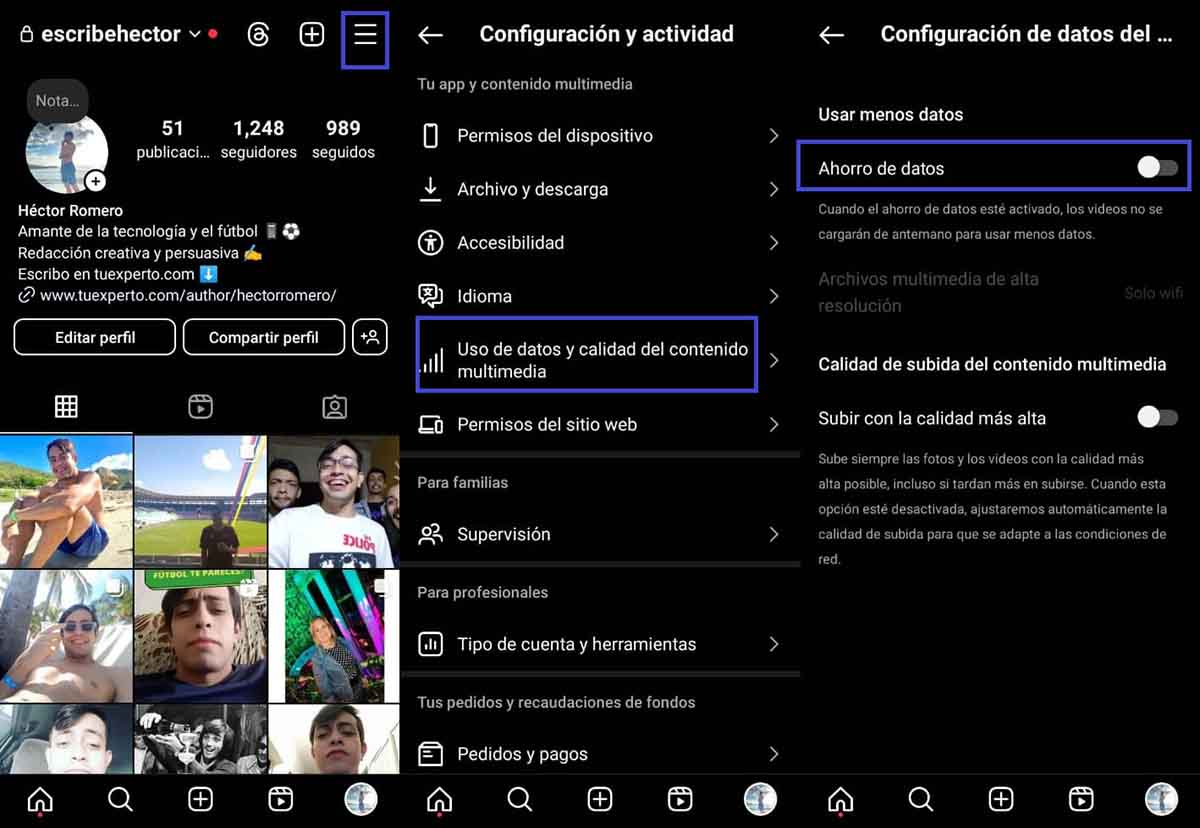Screen dimensions: 1200x828
Task: Tap the 51 publicaciones count
Action: click(173, 139)
